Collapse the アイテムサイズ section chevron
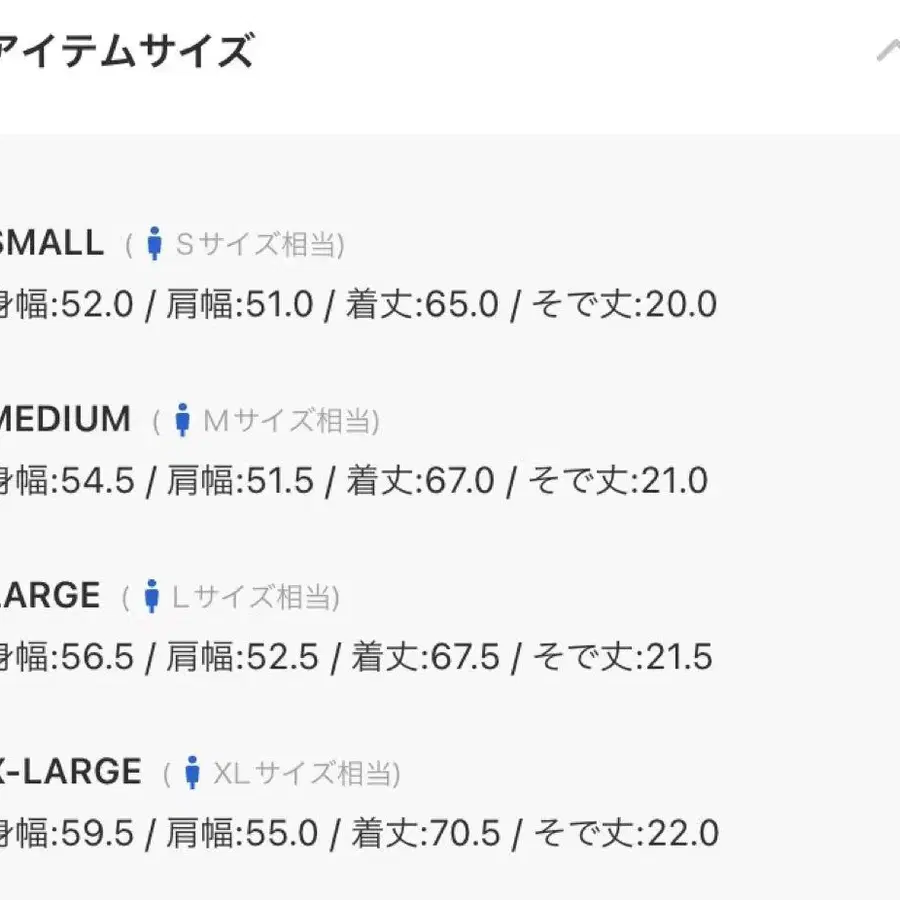This screenshot has height=900, width=900. coord(889,51)
